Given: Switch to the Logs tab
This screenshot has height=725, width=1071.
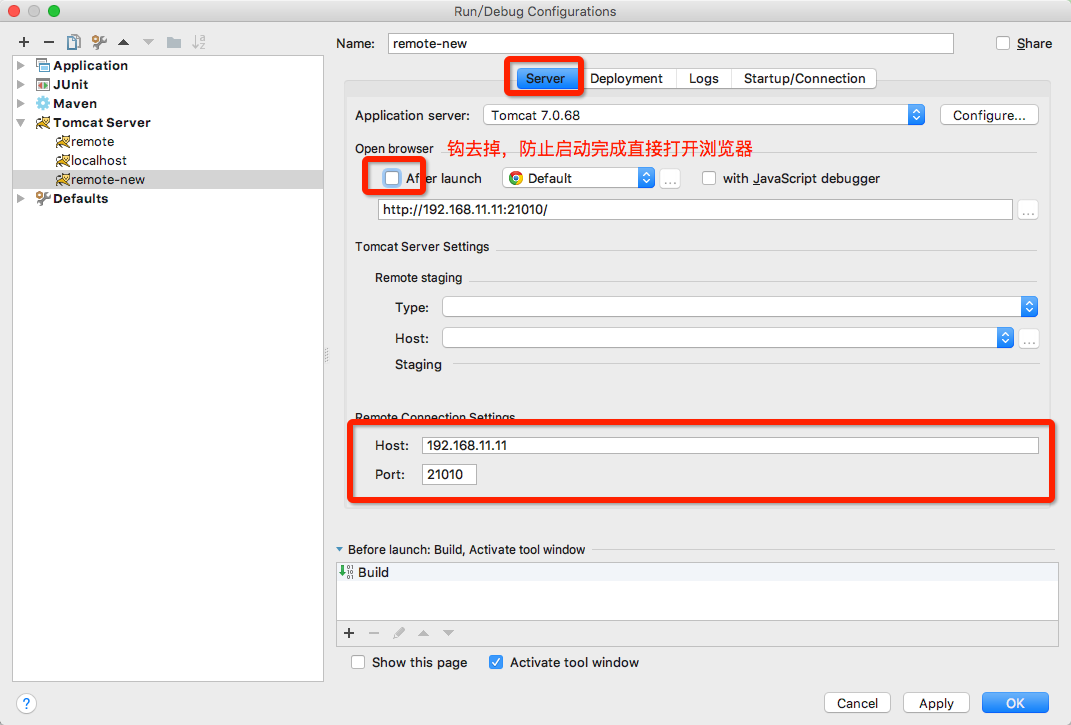Looking at the screenshot, I should tap(704, 79).
